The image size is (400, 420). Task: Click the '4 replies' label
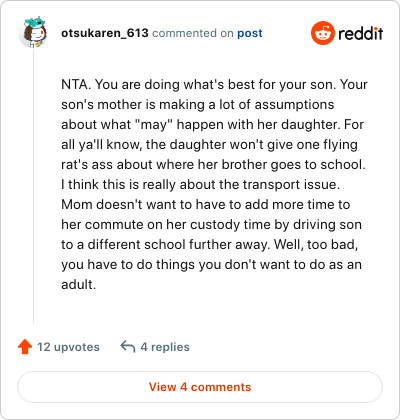(x=165, y=347)
